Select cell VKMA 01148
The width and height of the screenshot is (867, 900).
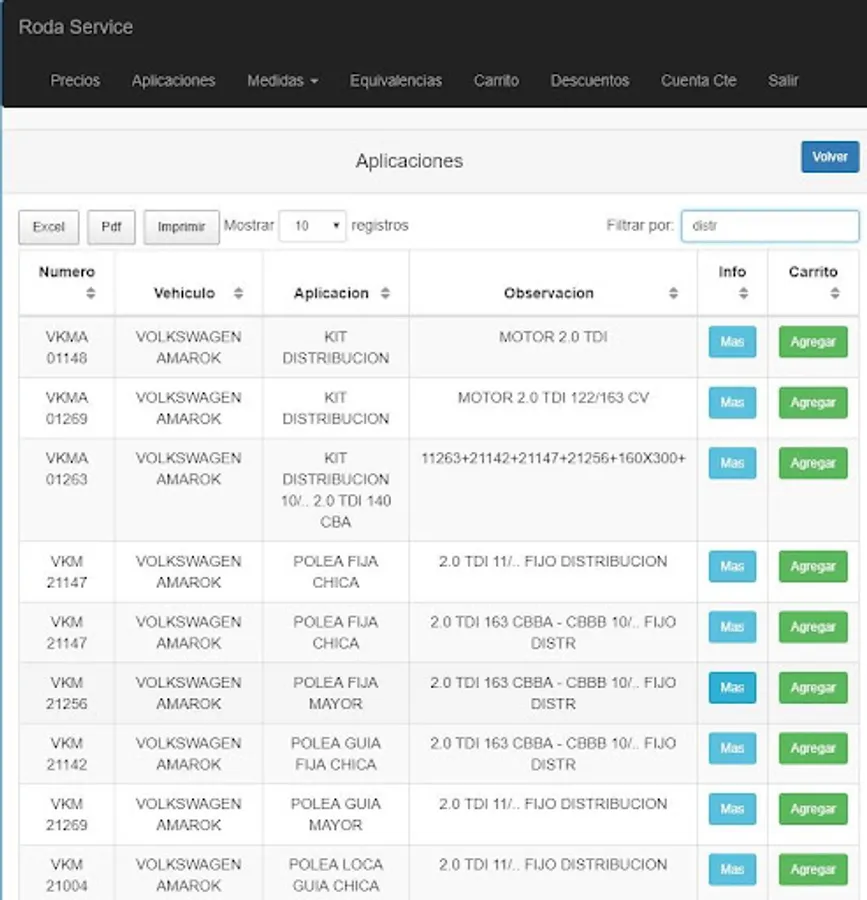[67, 347]
